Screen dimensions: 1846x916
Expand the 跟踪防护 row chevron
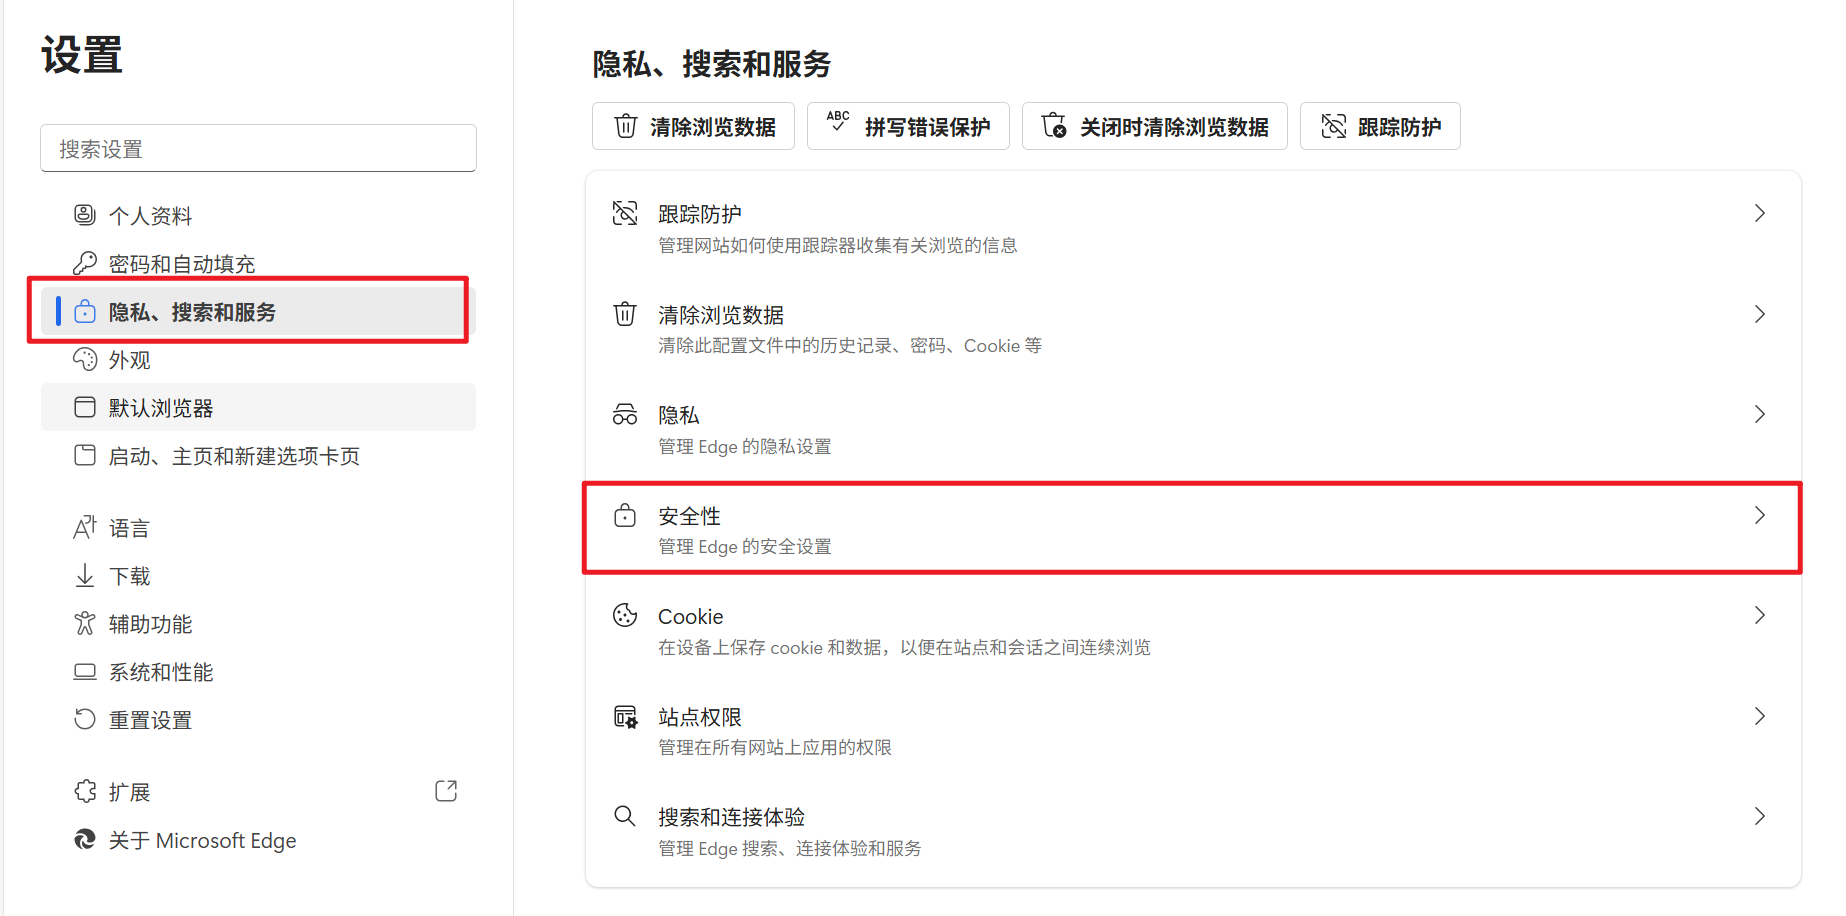pos(1760,214)
